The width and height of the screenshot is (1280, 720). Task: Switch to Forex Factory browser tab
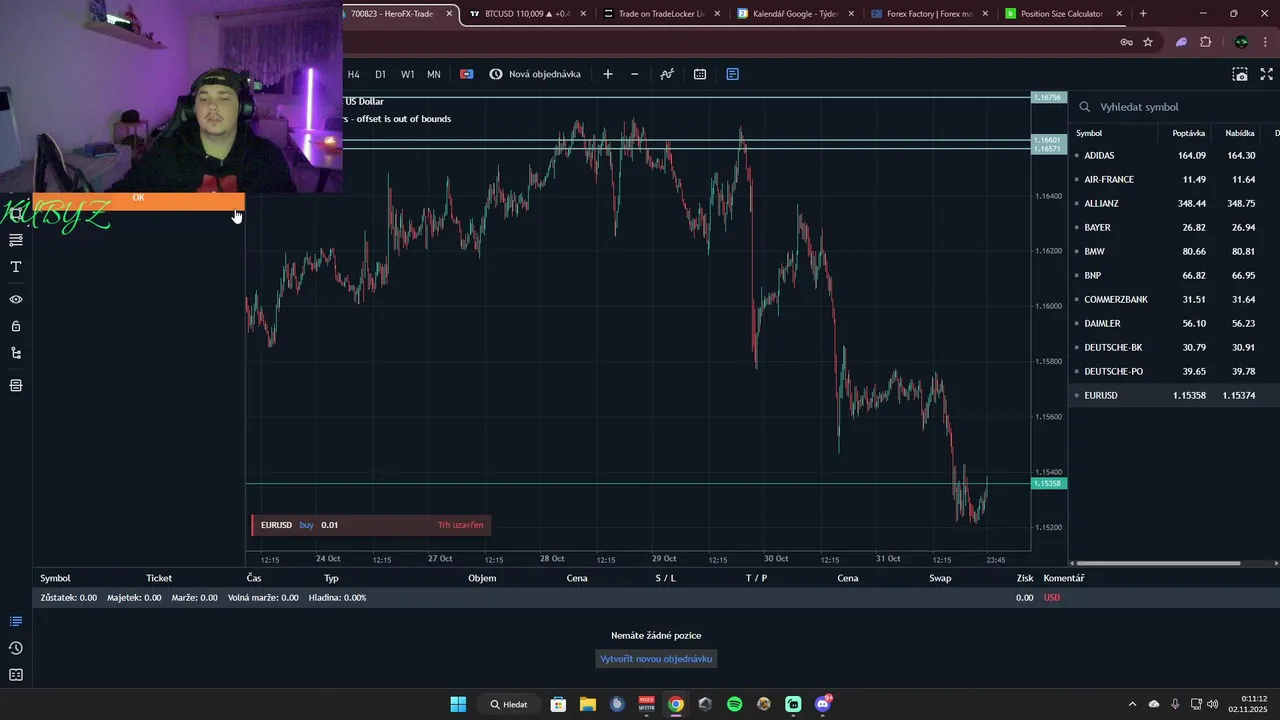tap(928, 14)
